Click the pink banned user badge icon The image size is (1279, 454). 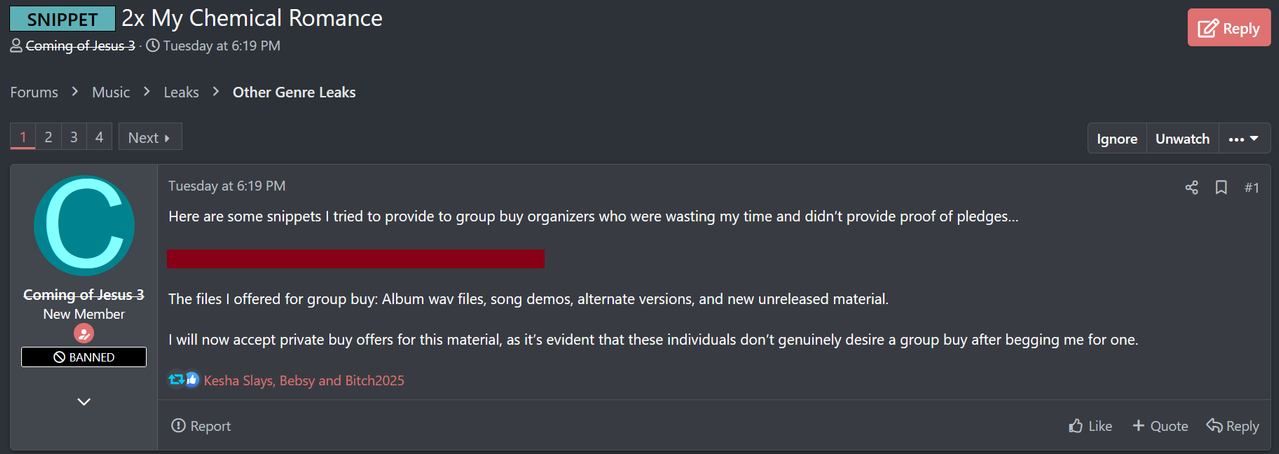click(x=84, y=335)
